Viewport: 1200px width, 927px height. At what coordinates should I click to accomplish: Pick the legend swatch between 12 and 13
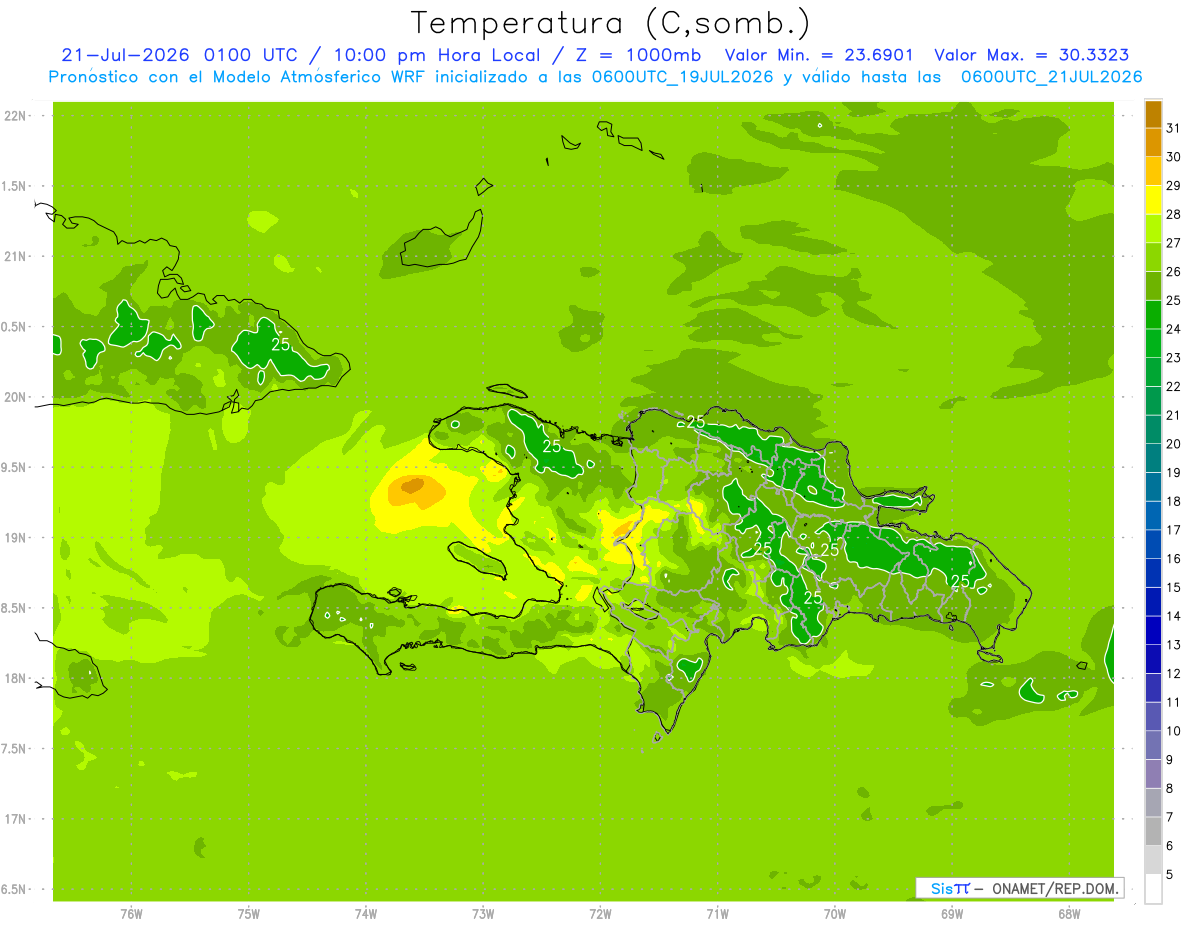pyautogui.click(x=1153, y=659)
